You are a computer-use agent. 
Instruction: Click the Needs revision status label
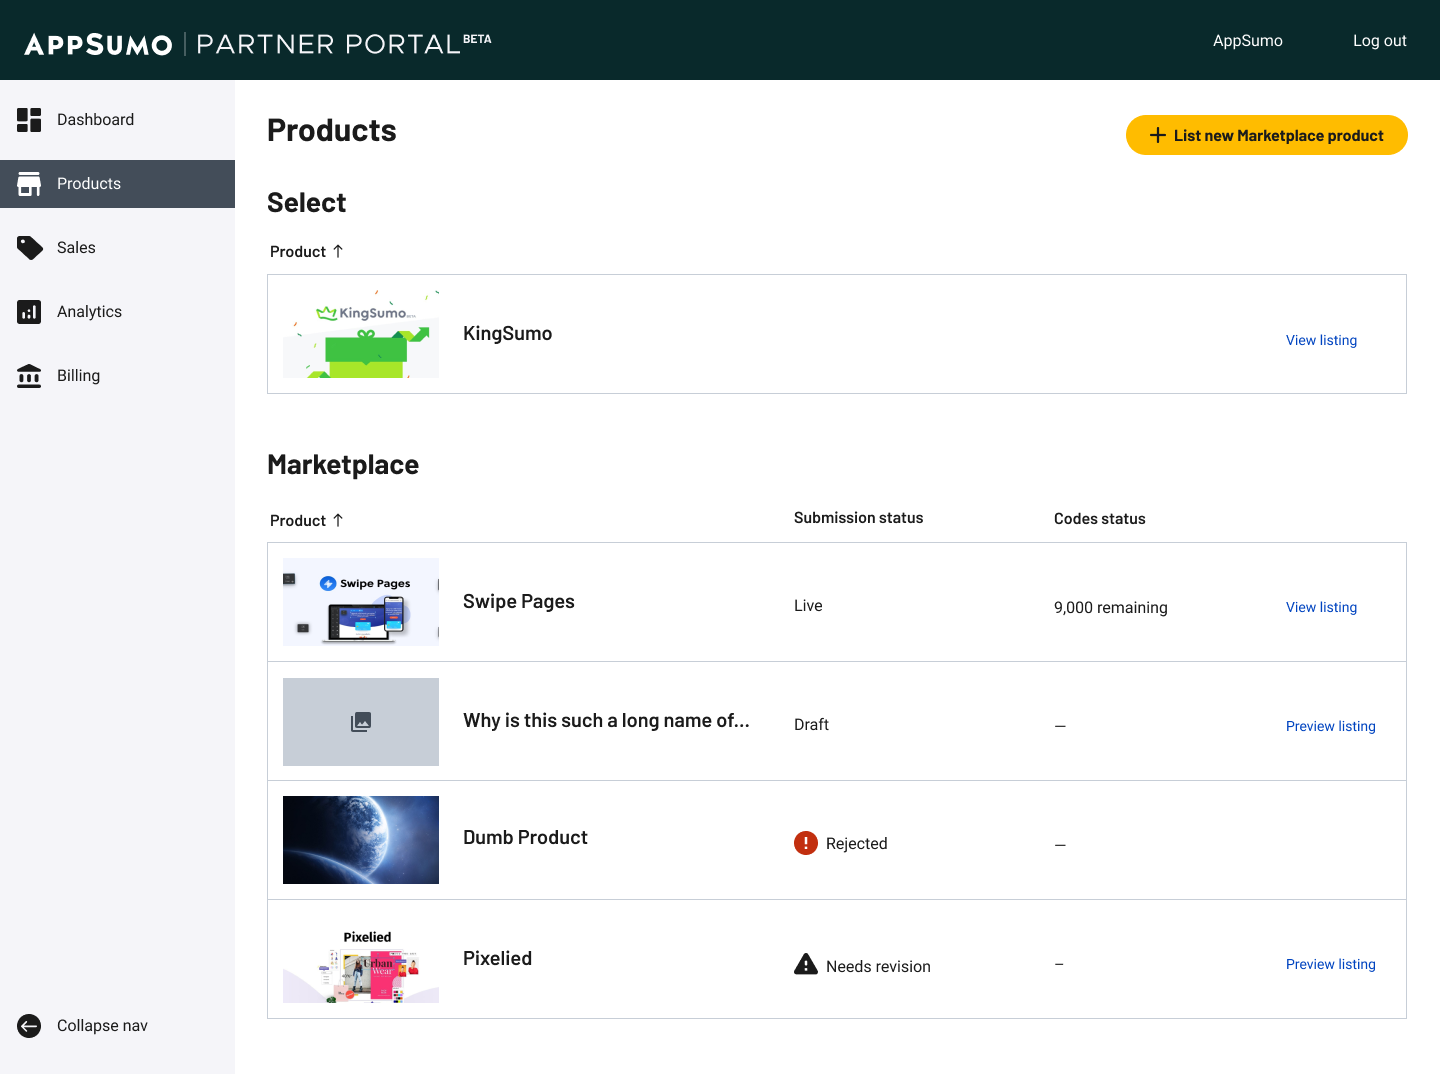878,967
